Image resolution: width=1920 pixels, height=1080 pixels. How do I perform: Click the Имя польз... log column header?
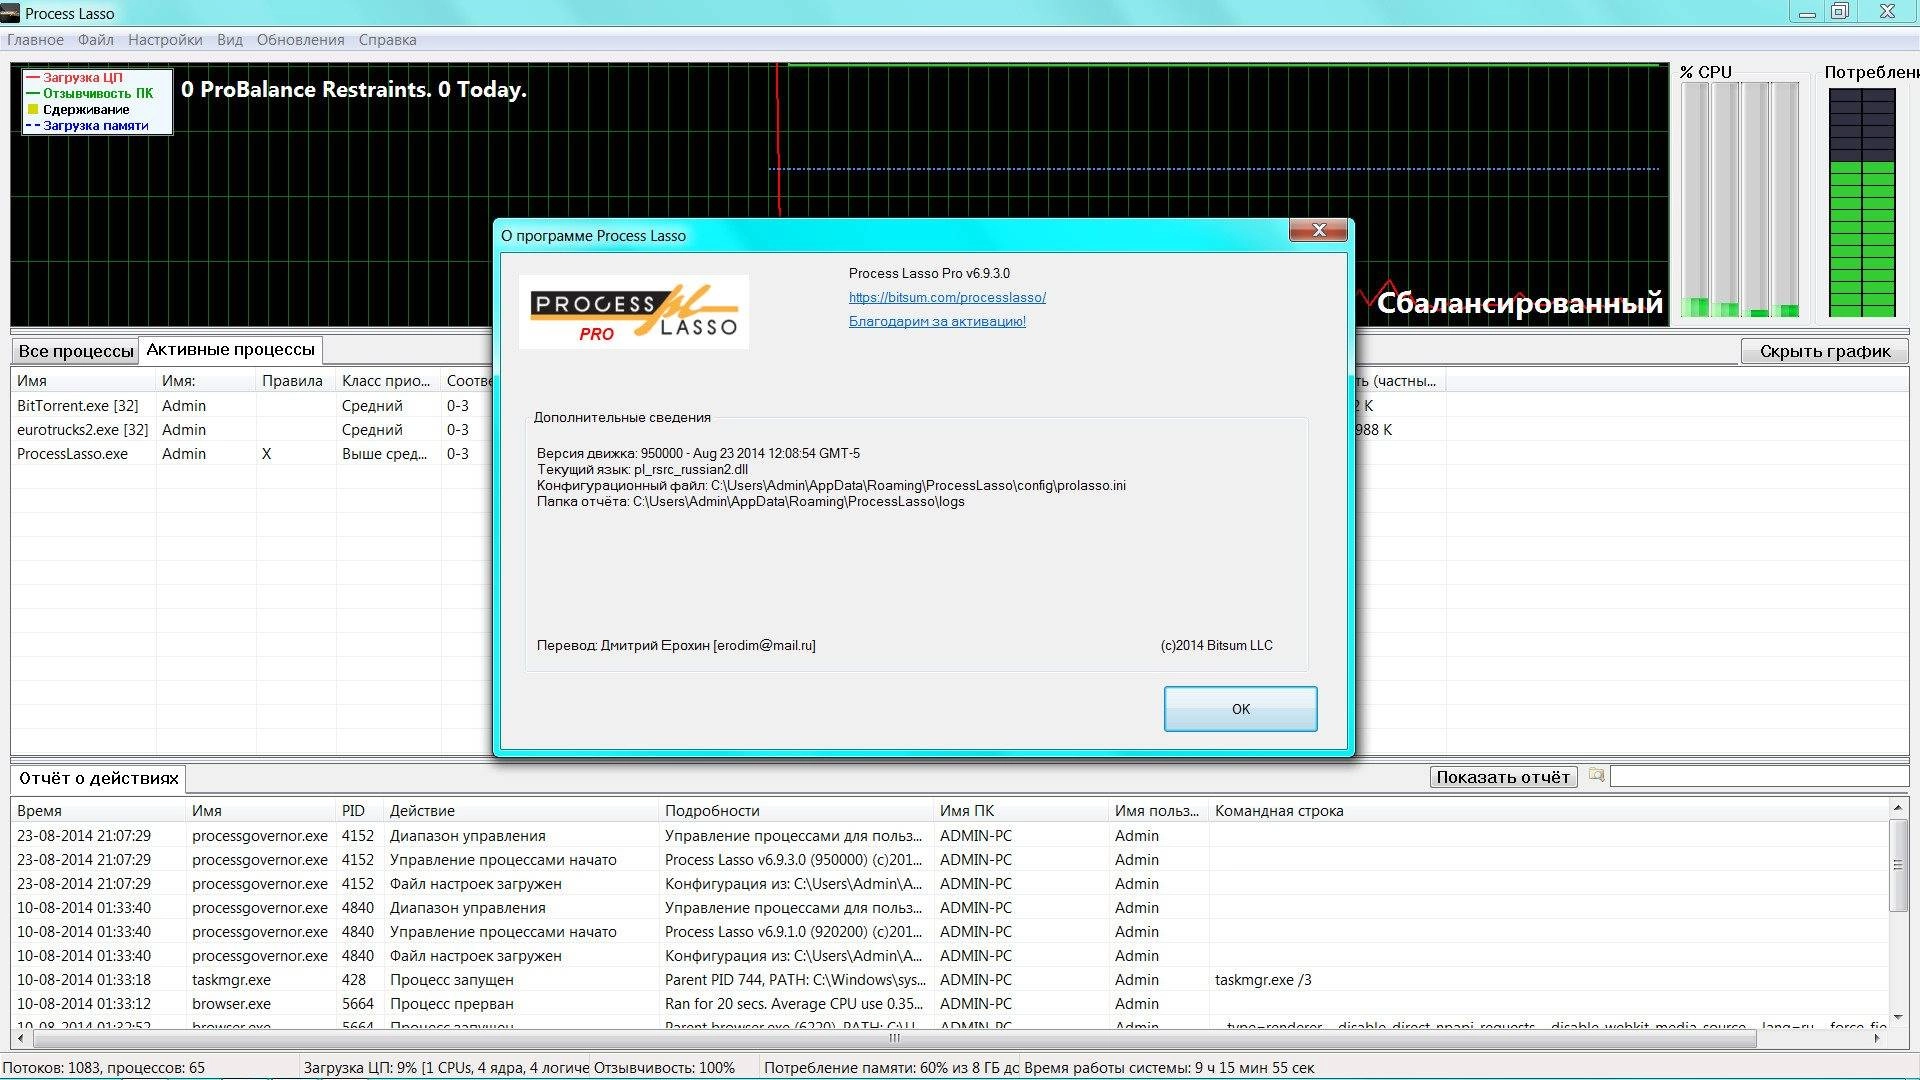tap(1157, 811)
